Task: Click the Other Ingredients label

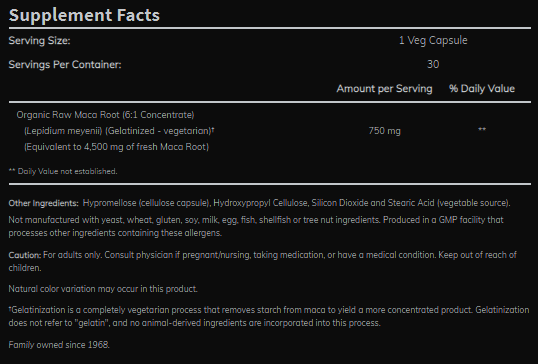Action: [44, 203]
